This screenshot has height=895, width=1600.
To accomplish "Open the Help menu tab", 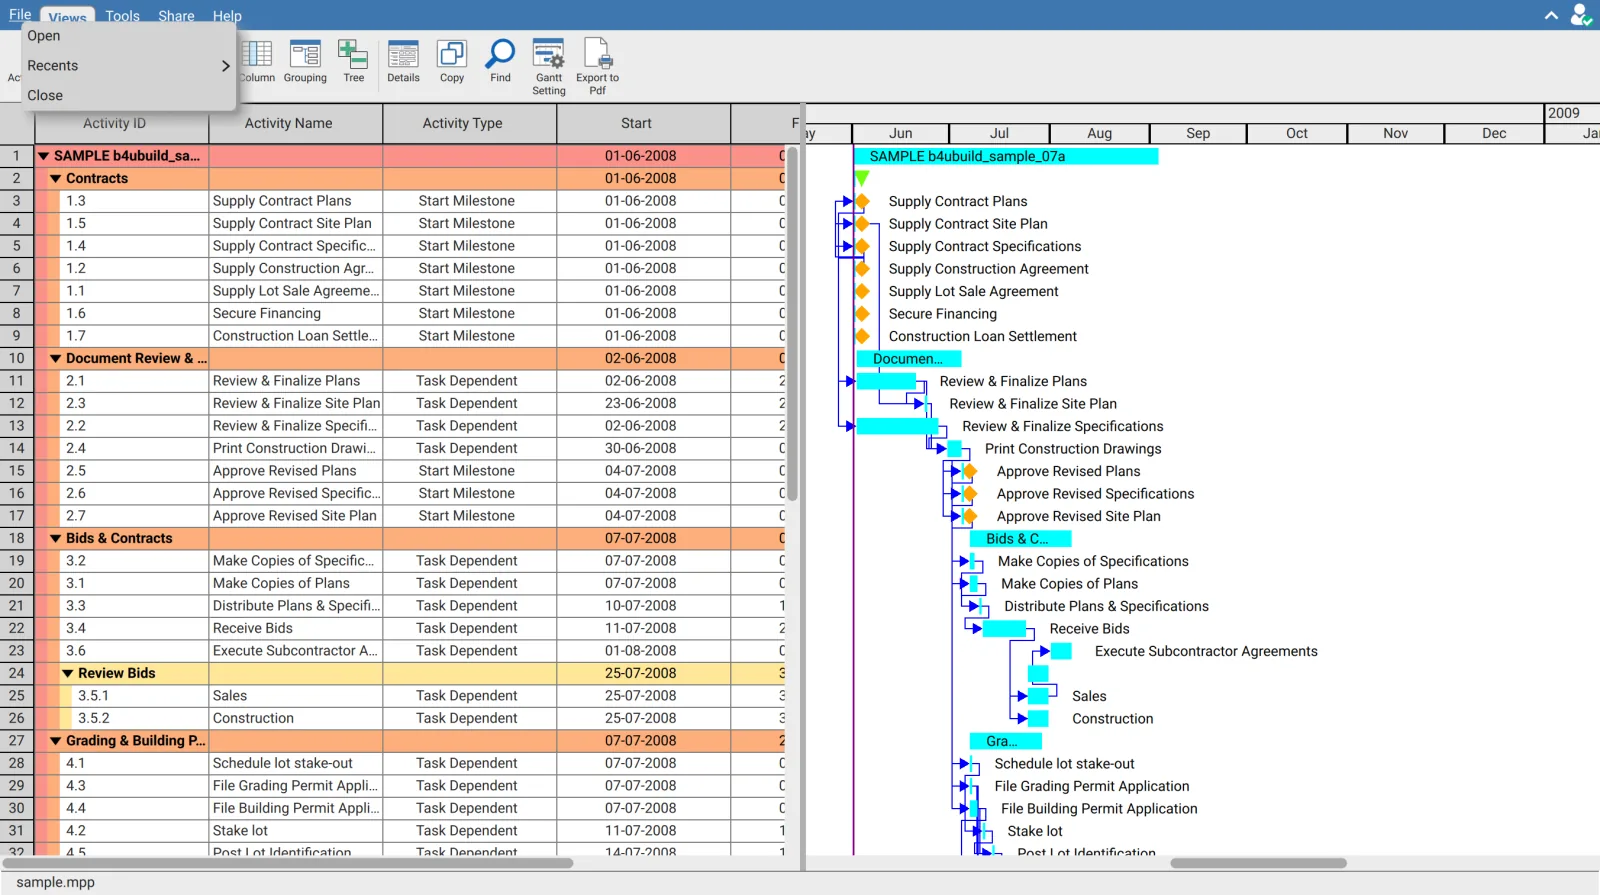I will (227, 16).
